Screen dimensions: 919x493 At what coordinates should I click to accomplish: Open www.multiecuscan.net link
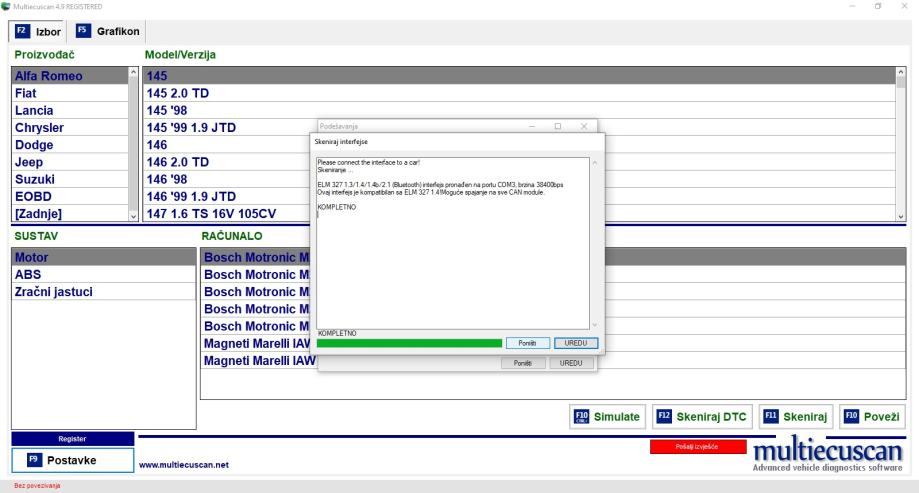click(183, 465)
